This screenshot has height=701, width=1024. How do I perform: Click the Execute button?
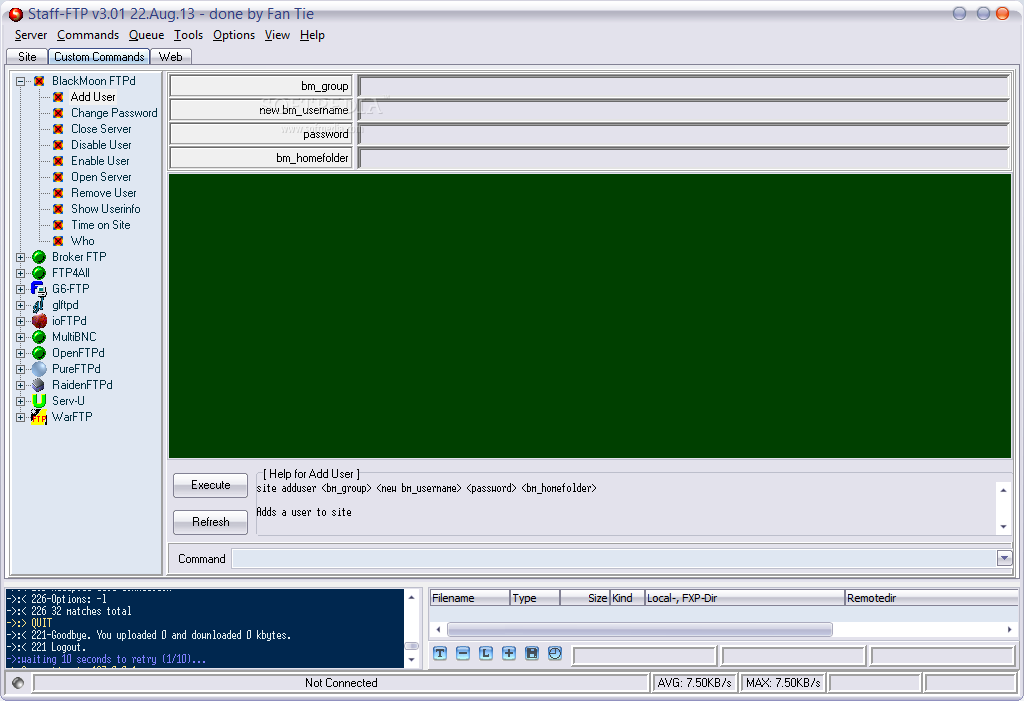210,485
